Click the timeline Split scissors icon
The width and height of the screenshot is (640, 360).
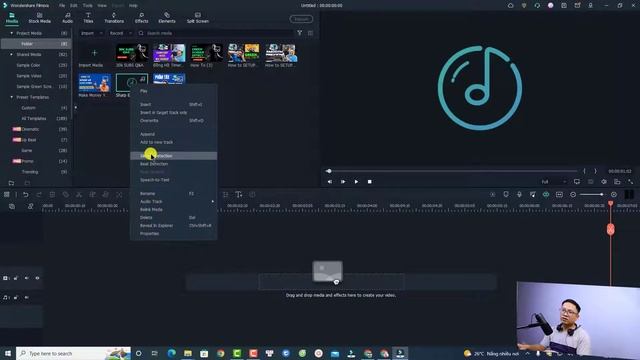79,195
